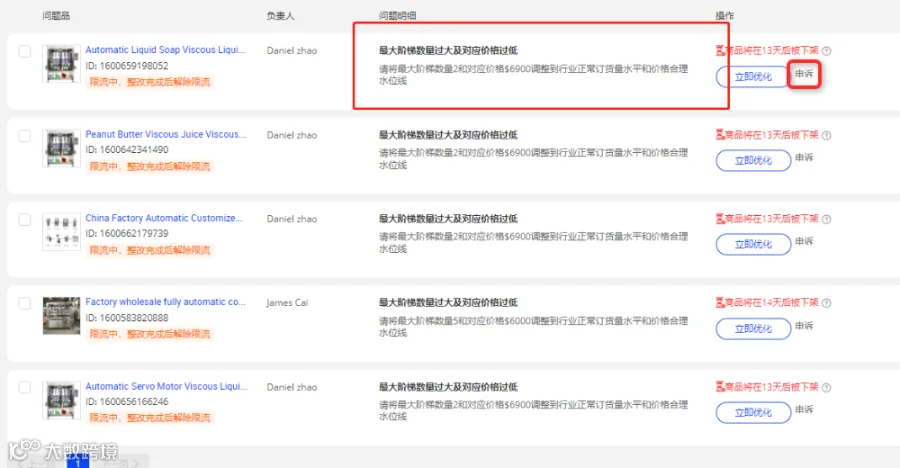Click help icon beside Servo Motor delisting warning
Screen dimensions: 900x468
pos(827,388)
